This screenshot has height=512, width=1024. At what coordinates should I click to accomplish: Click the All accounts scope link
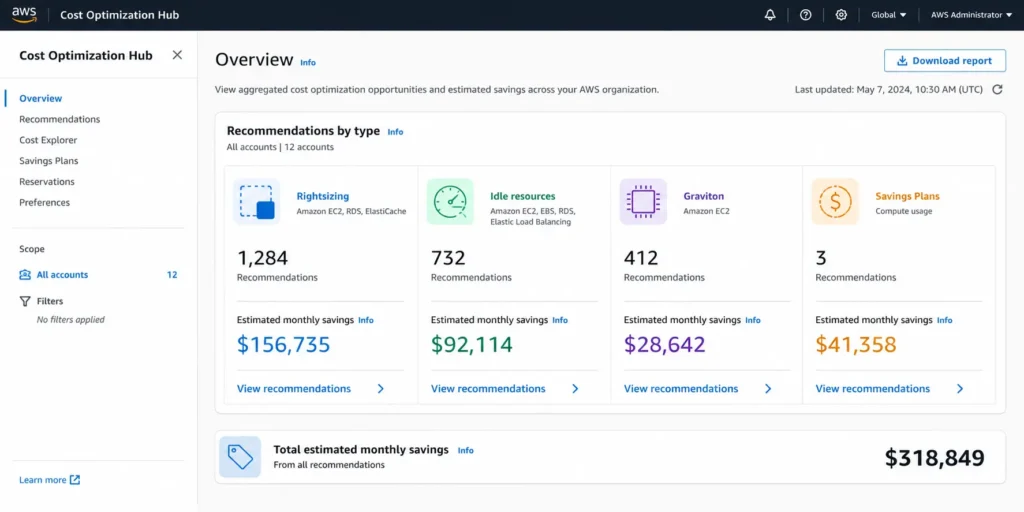[x=62, y=275]
